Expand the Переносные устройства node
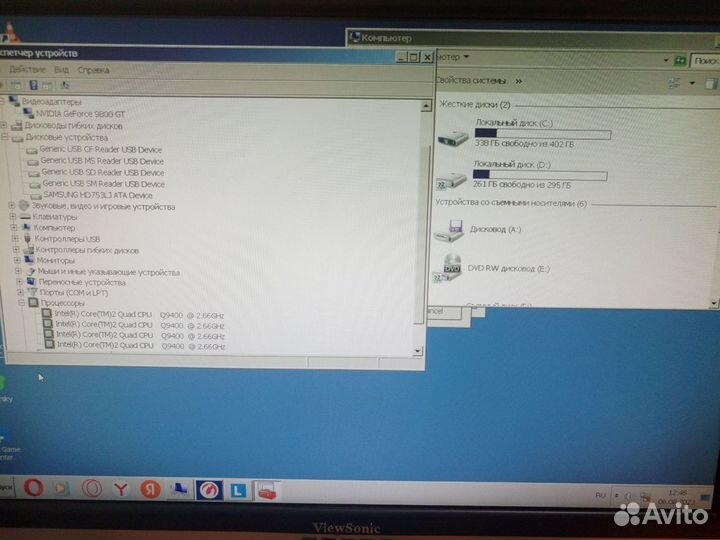This screenshot has height=540, width=720. (x=19, y=281)
